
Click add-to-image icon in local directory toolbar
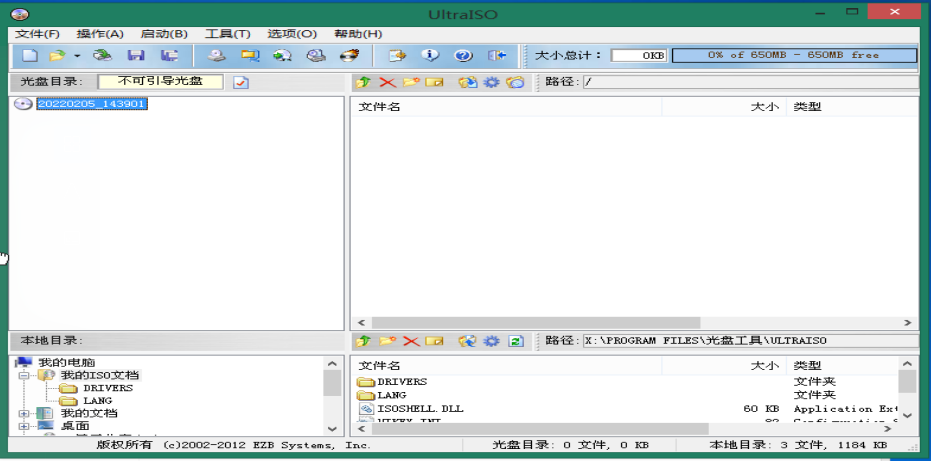[x=468, y=341]
